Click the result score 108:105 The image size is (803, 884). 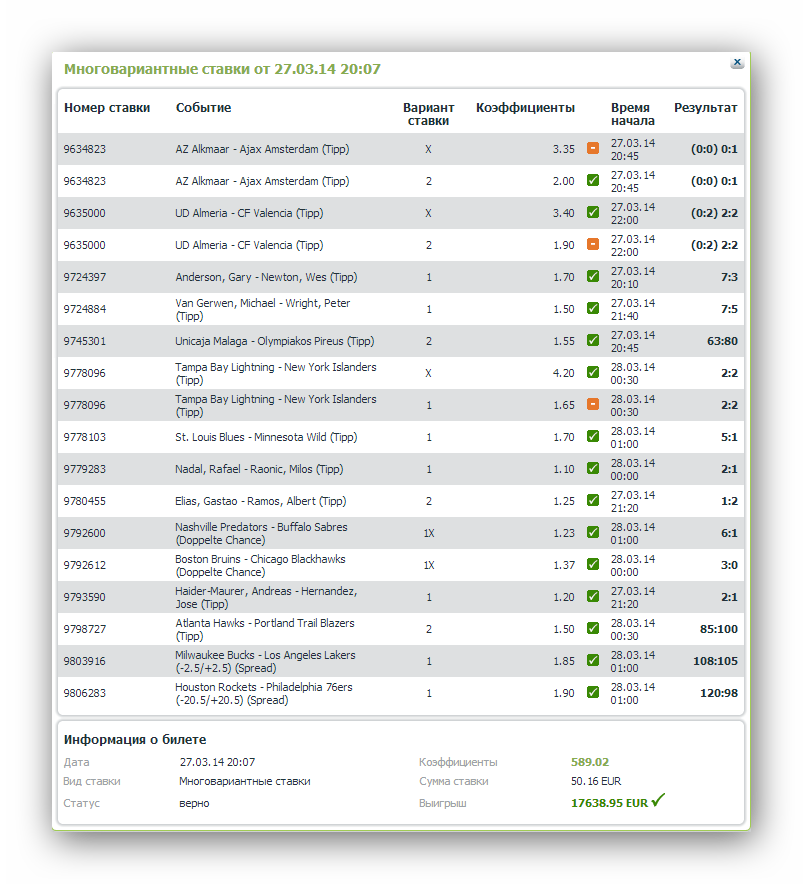[x=716, y=661]
